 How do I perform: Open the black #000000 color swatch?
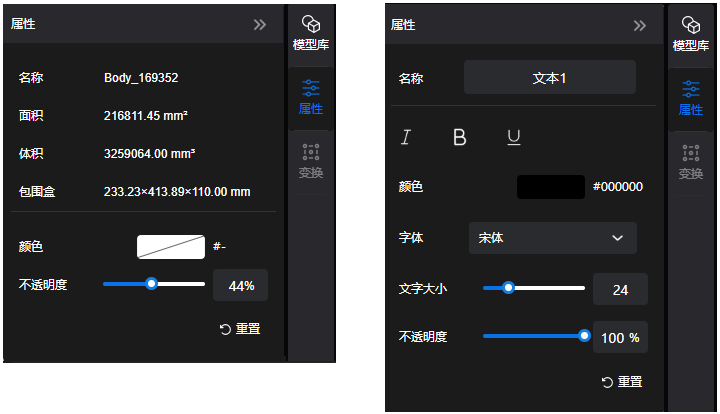(551, 187)
